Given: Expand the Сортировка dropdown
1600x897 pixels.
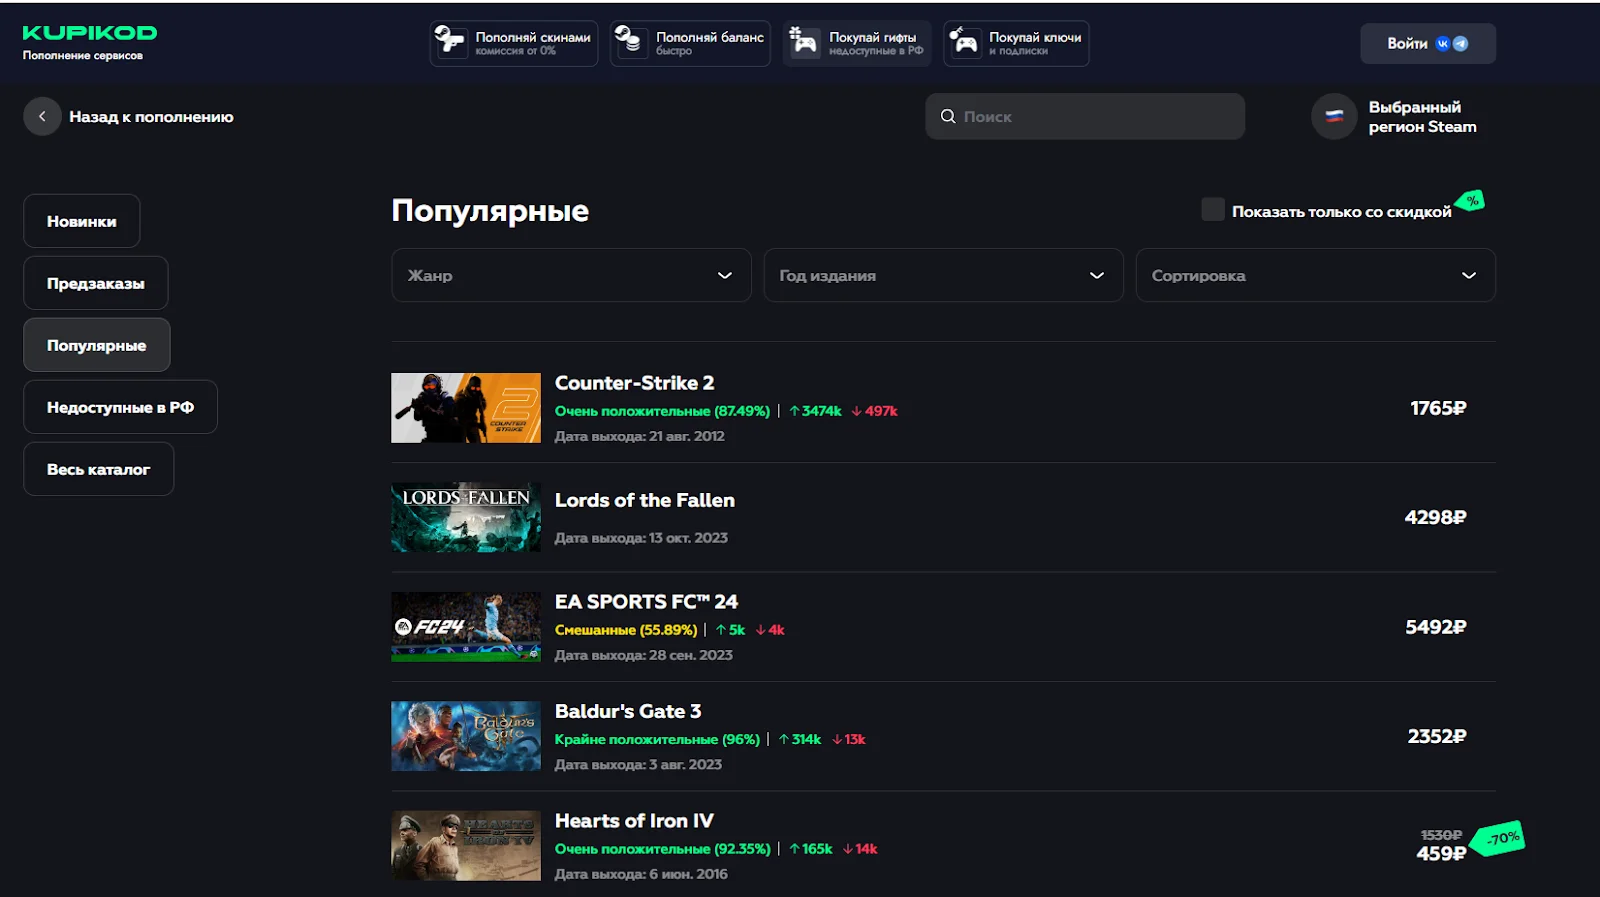Looking at the screenshot, I should [1314, 275].
